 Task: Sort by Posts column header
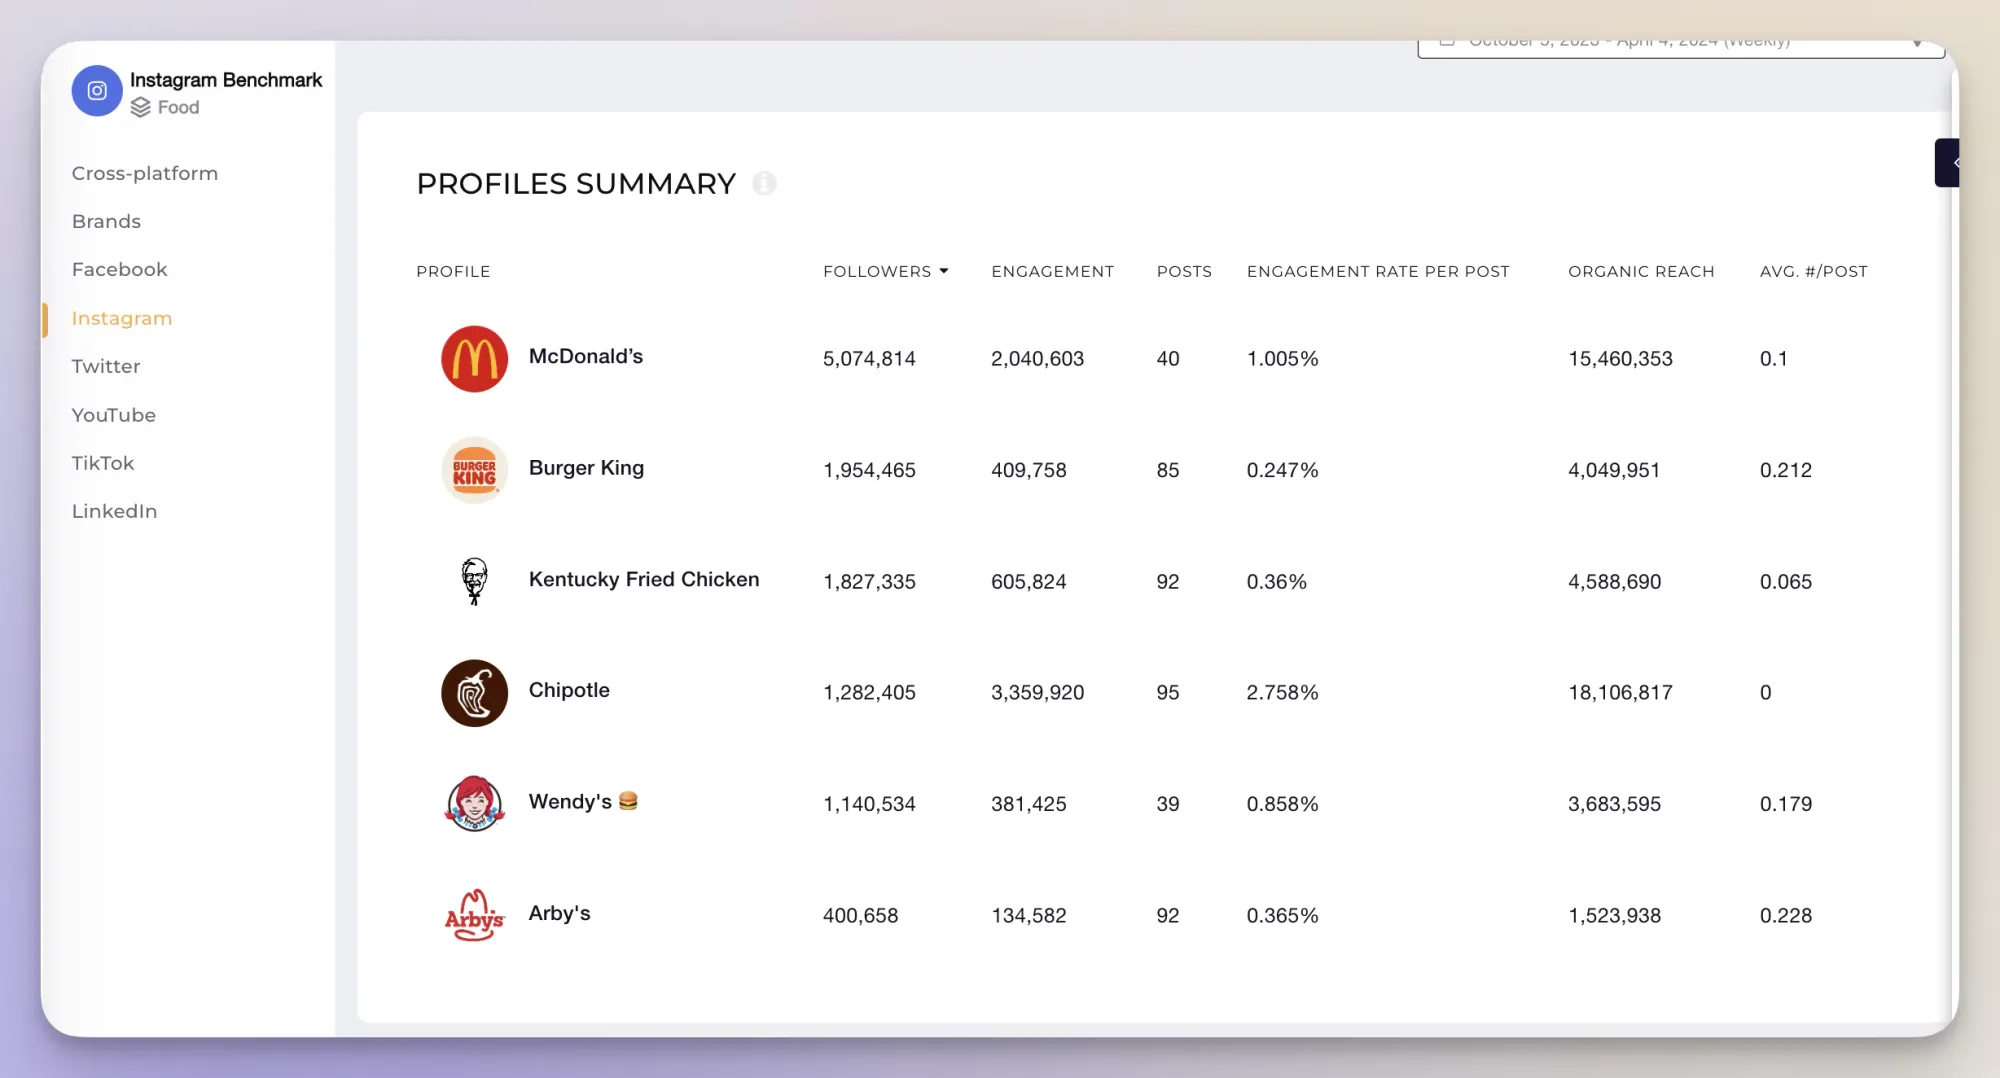point(1184,271)
